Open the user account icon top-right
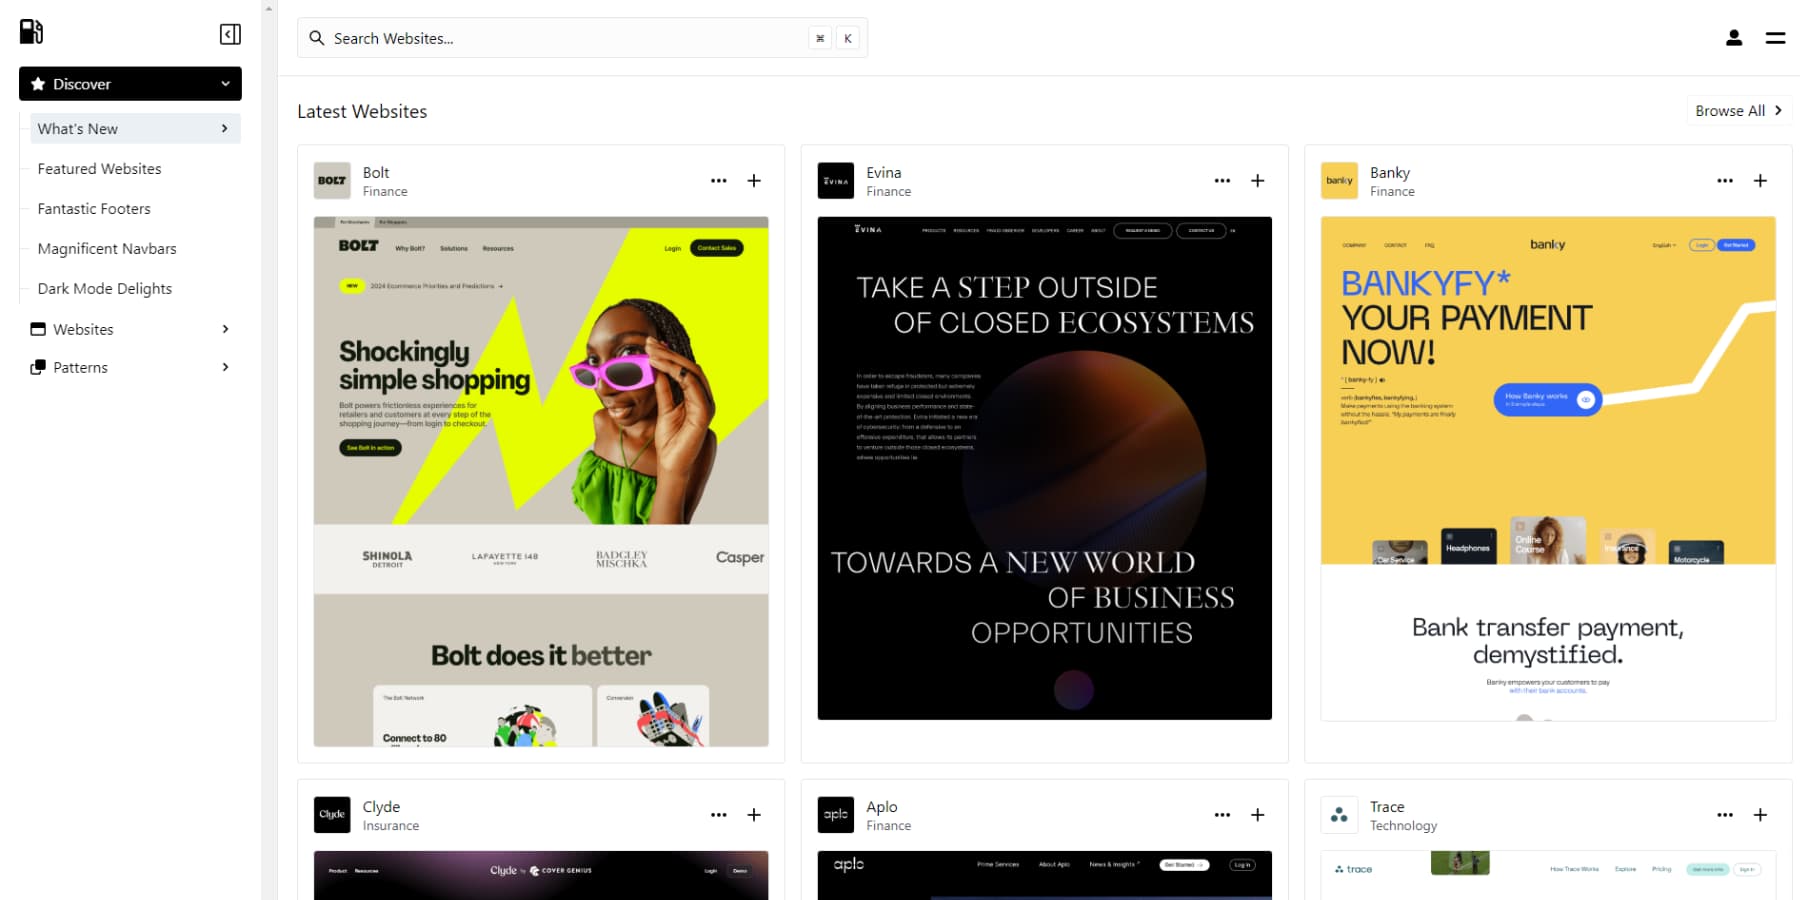This screenshot has height=900, width=1800. pos(1733,37)
